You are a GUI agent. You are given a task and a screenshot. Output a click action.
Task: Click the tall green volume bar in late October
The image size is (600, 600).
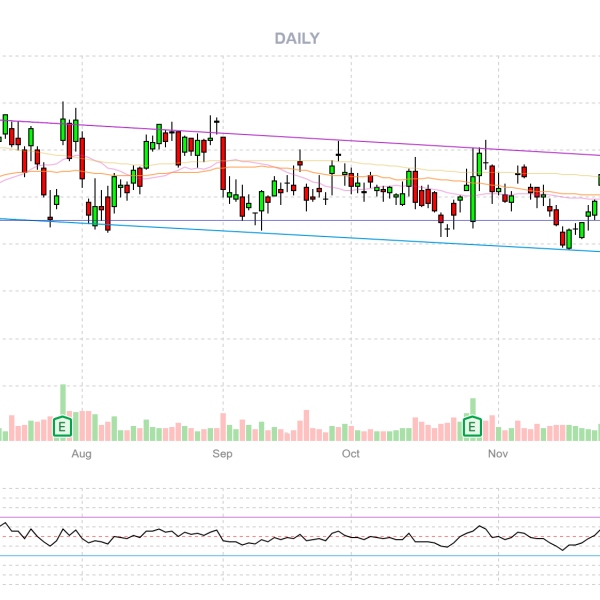473,406
